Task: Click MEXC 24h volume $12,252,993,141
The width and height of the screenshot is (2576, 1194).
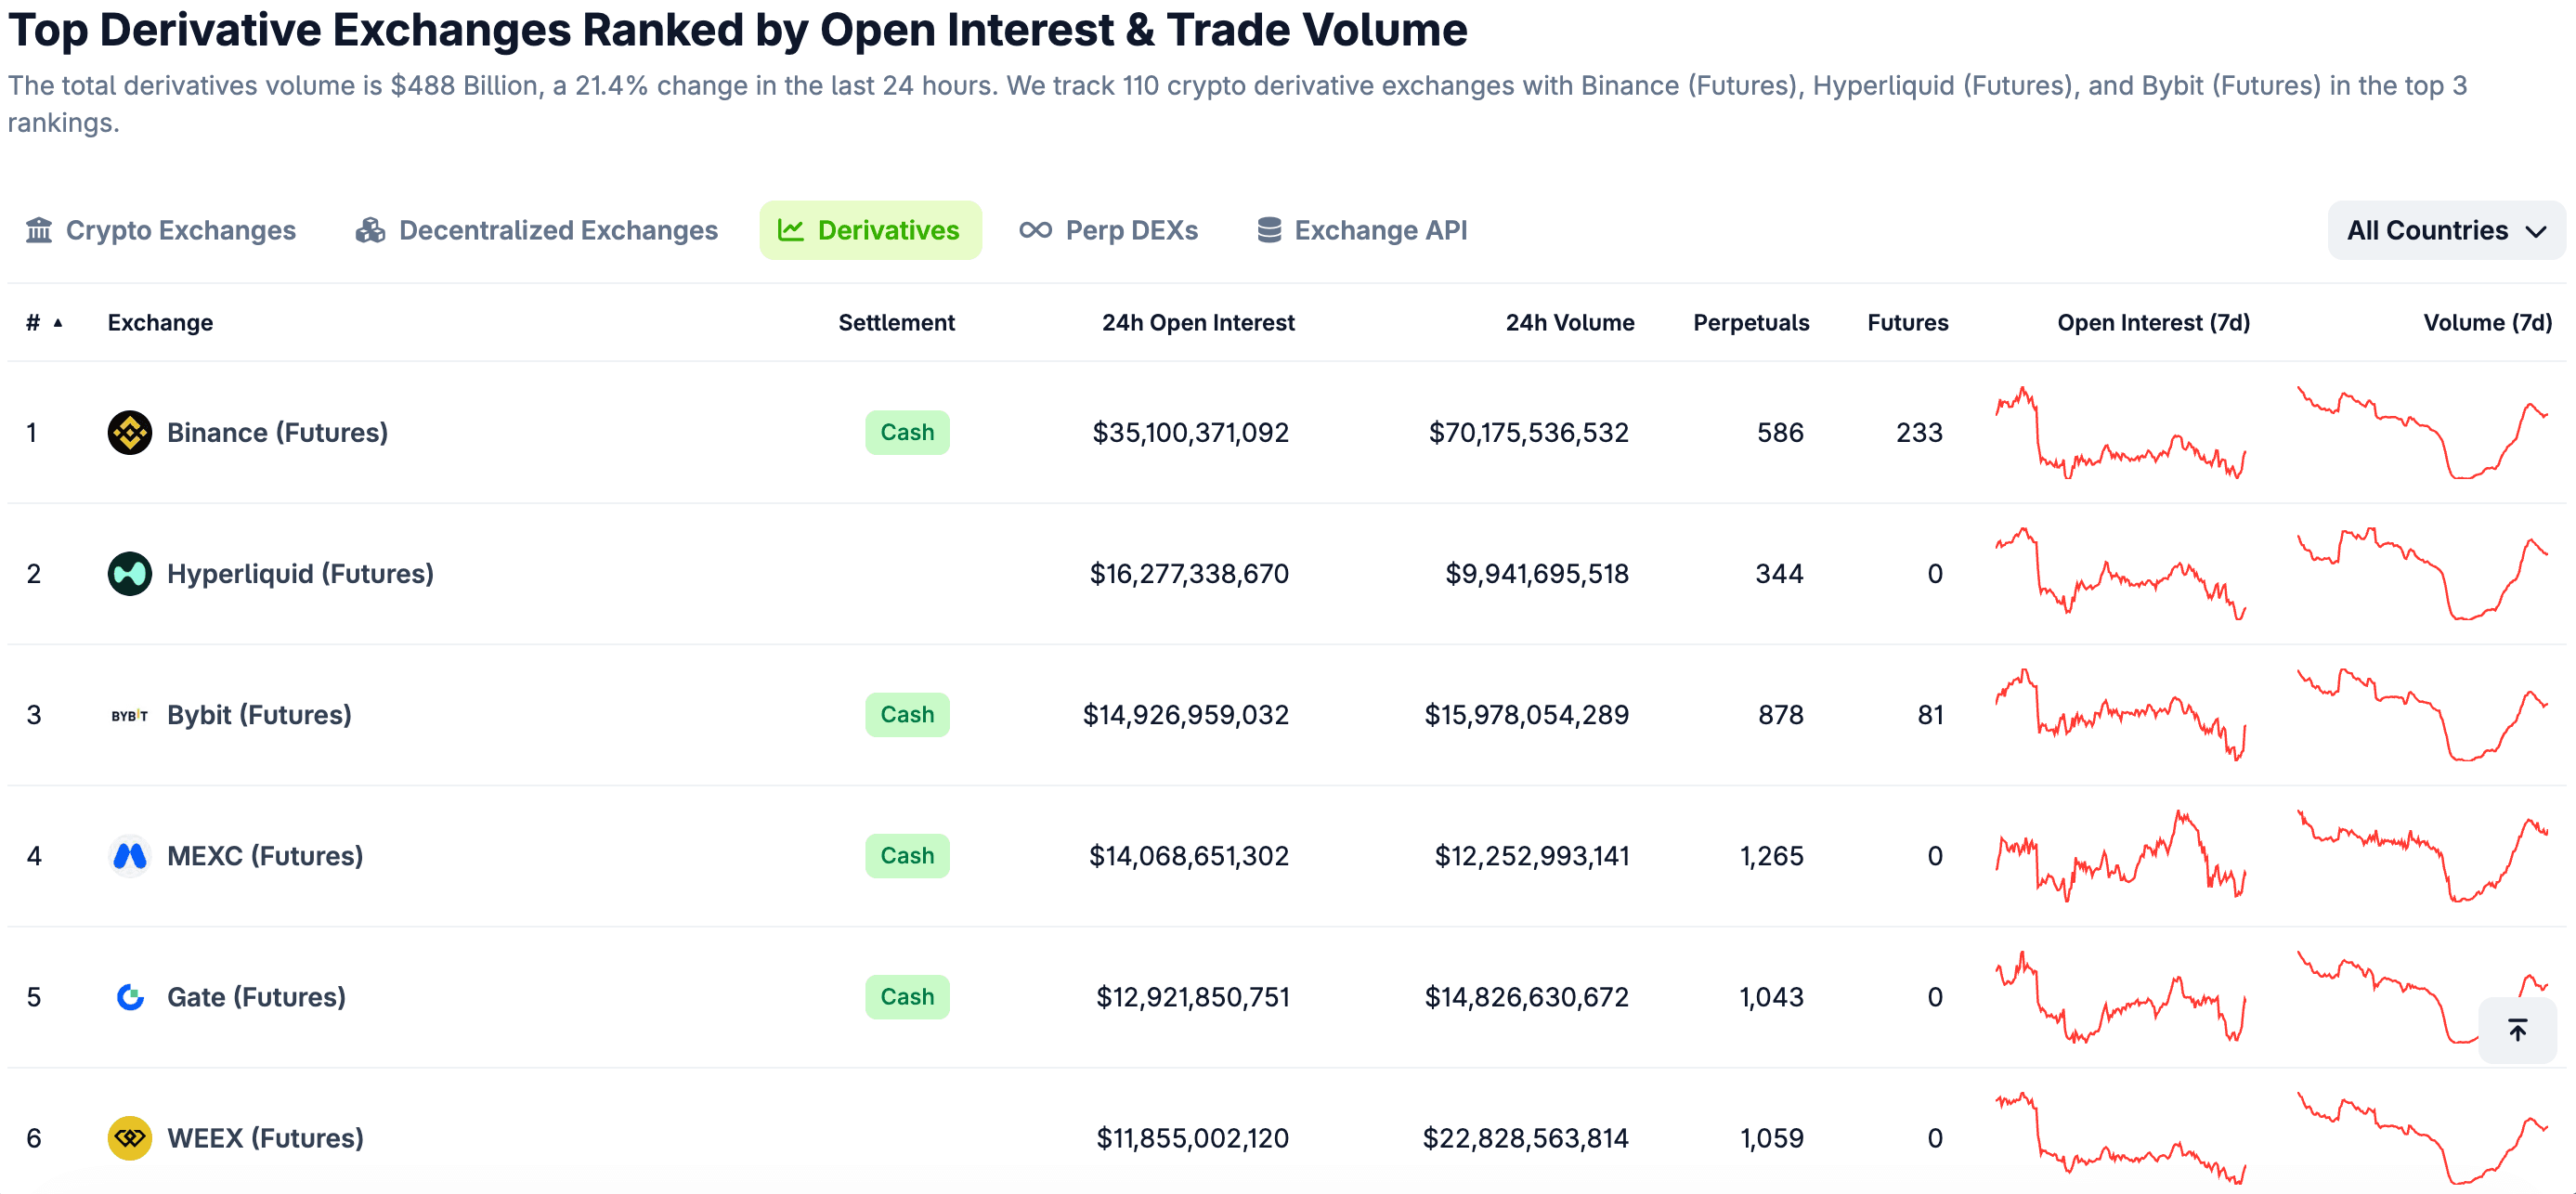Action: pyautogui.click(x=1532, y=856)
